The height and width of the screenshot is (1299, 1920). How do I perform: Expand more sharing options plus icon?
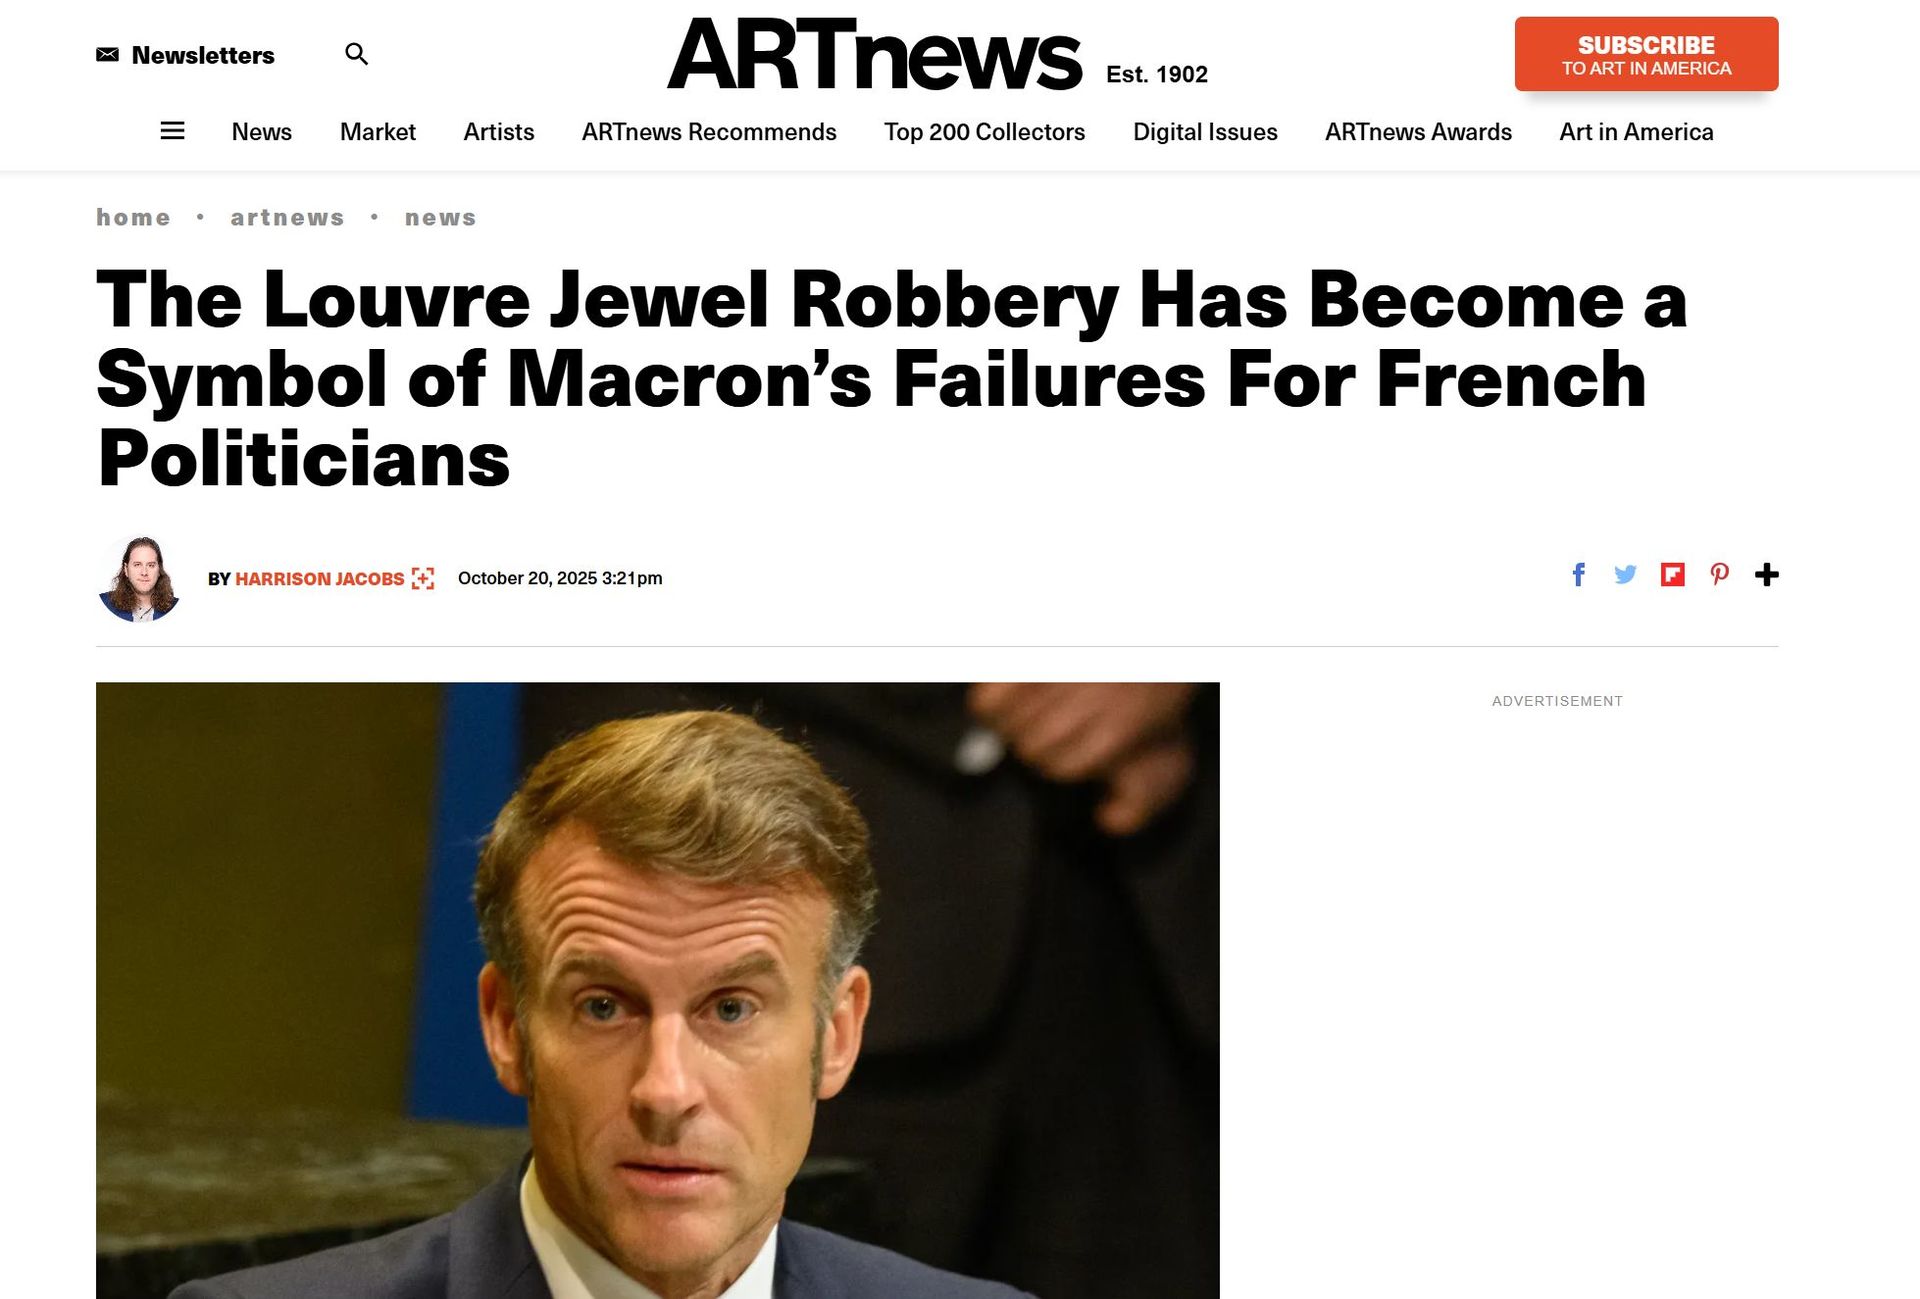[x=1766, y=575]
